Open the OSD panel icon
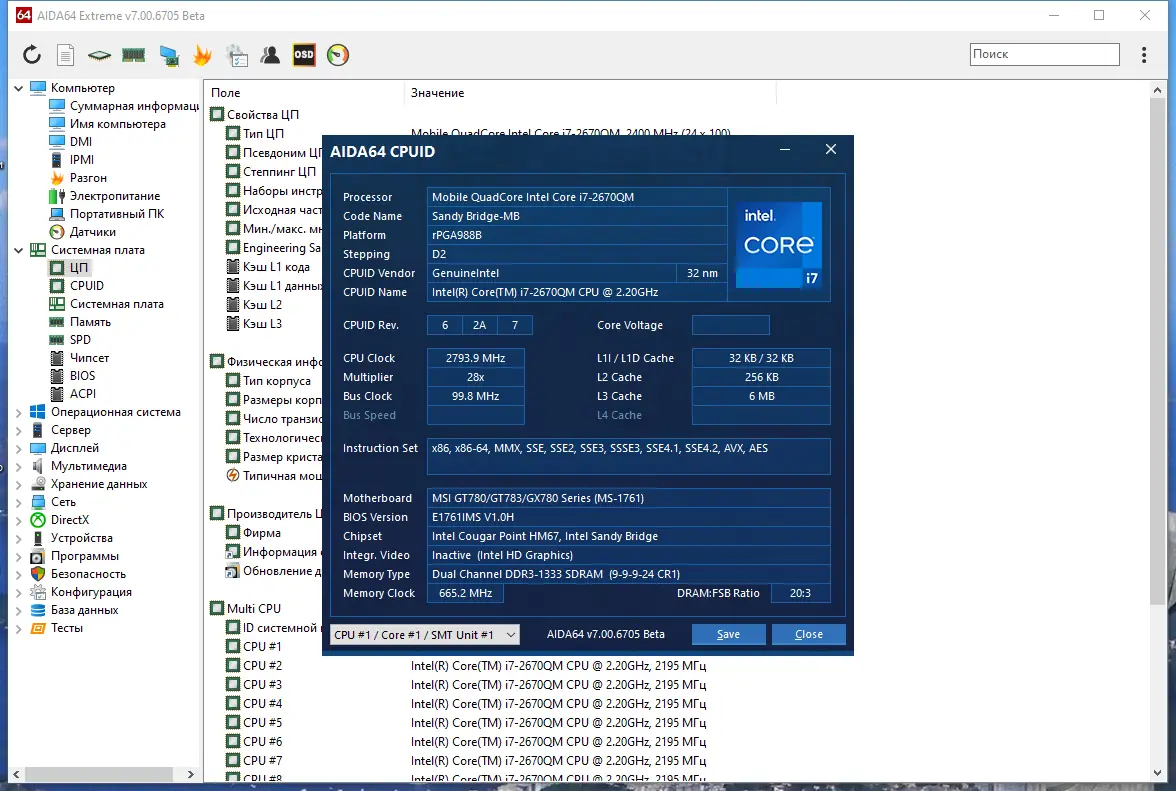The image size is (1176, 791). [304, 55]
